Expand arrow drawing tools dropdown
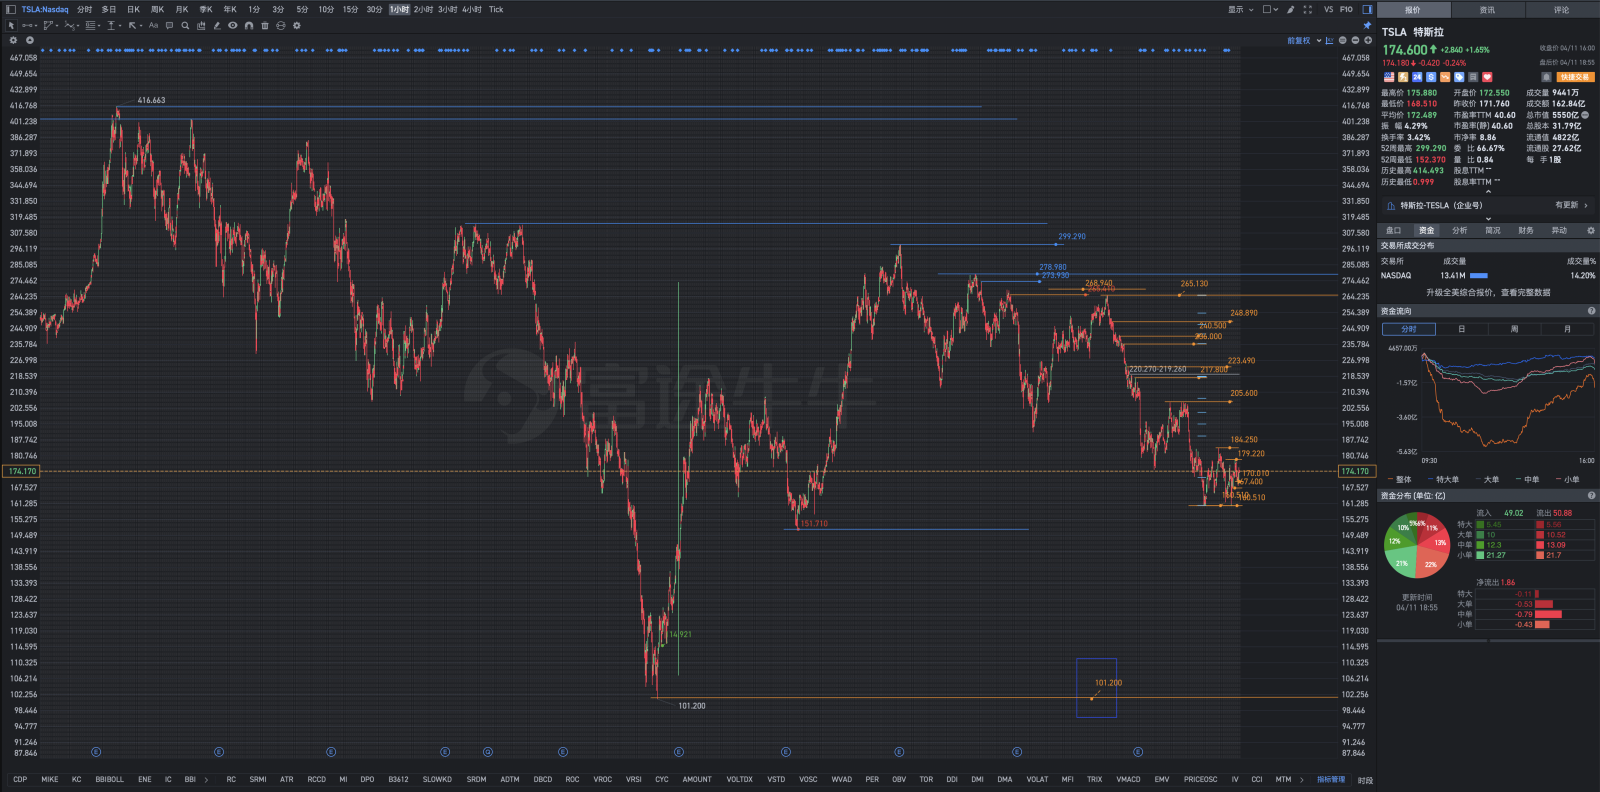Screen dimensions: 1600x792 (x=141, y=26)
